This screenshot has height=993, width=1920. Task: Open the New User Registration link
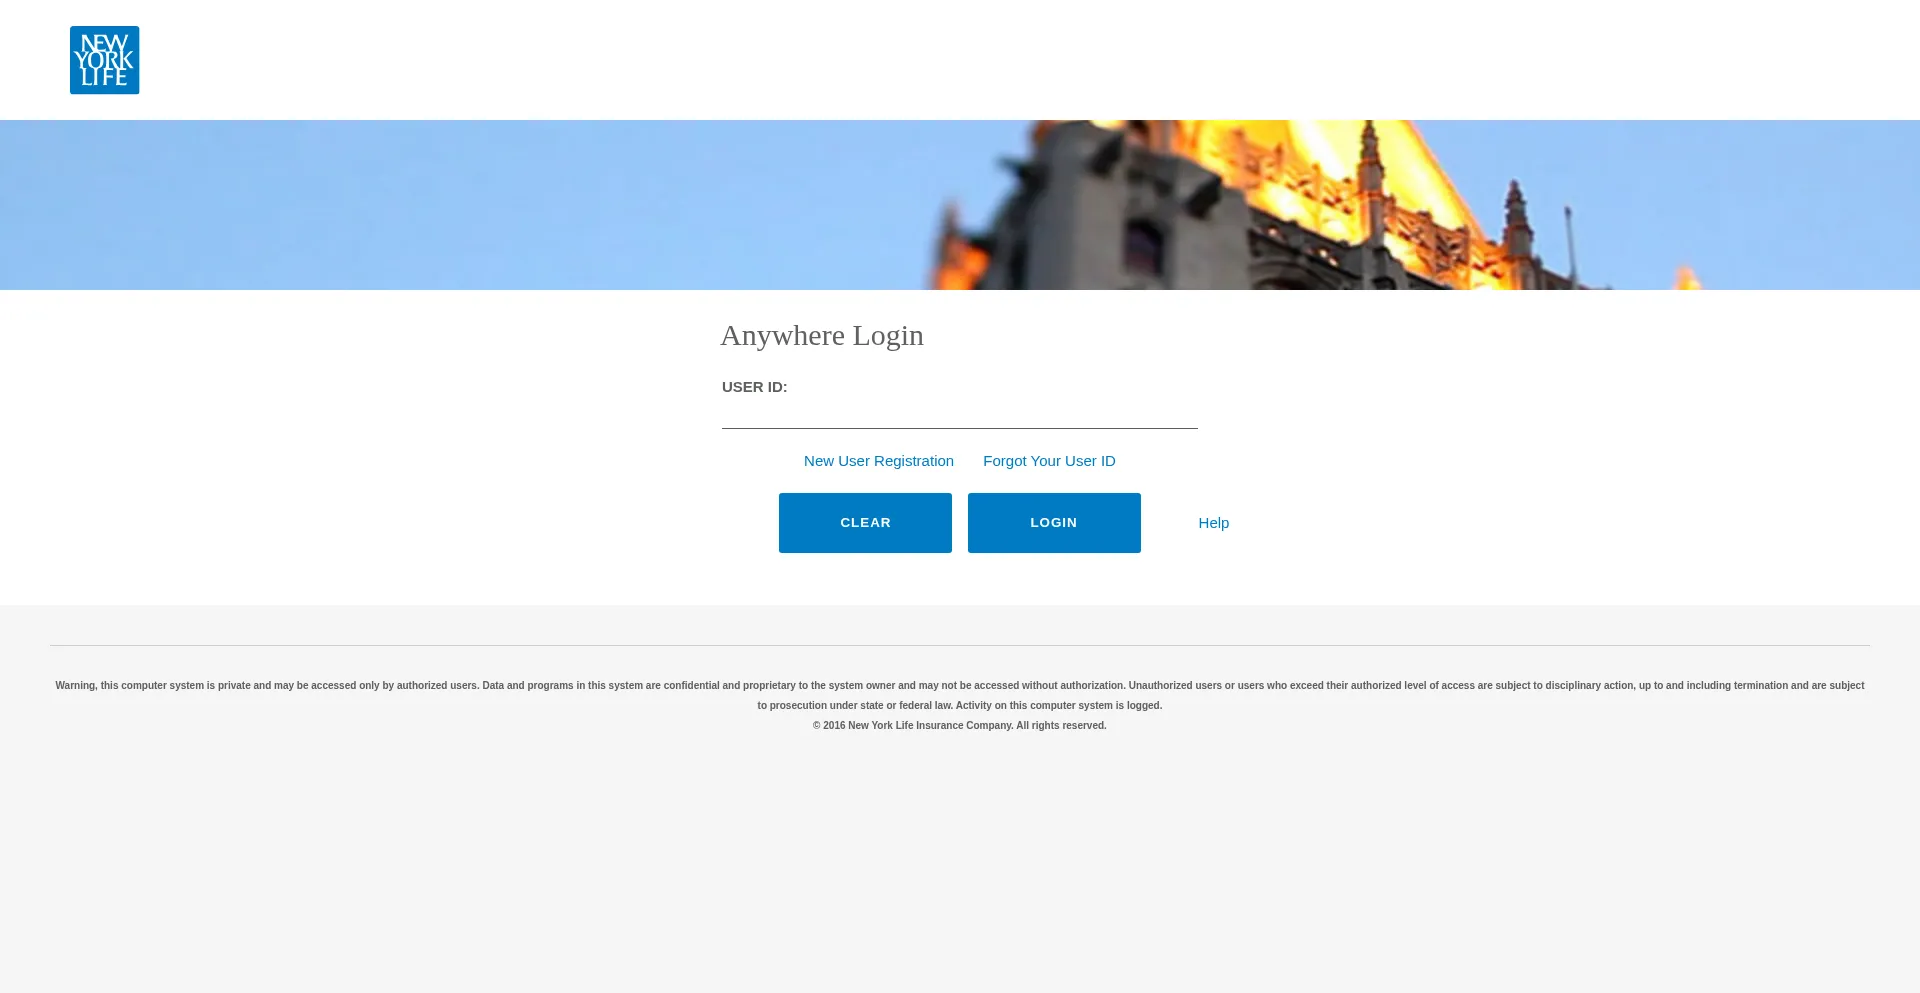pos(878,461)
